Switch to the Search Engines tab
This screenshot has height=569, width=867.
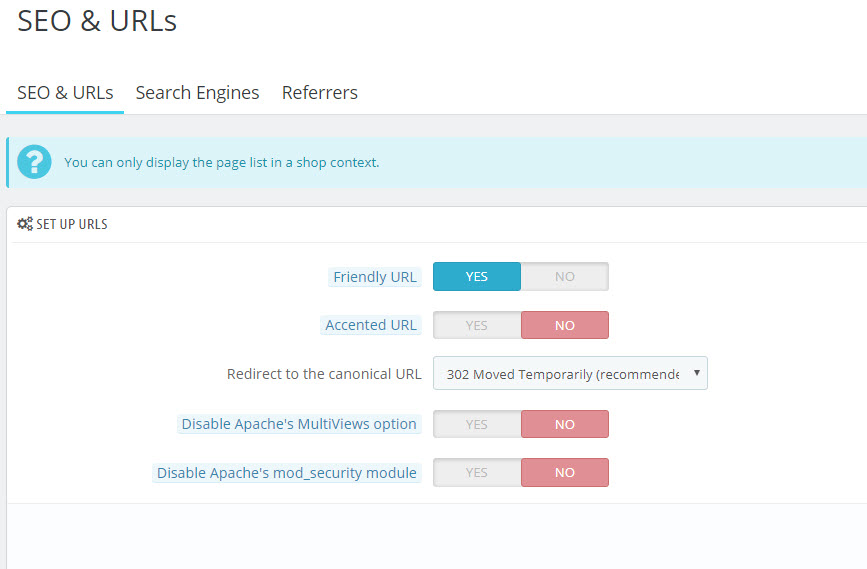pos(197,92)
